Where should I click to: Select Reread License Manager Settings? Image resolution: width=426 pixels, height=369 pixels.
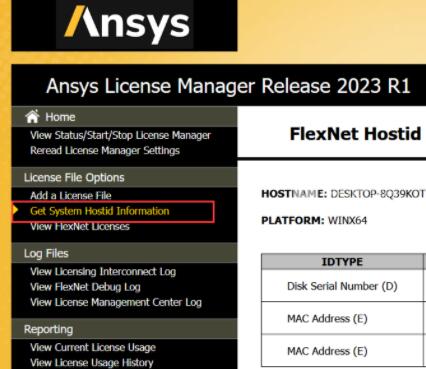105,150
